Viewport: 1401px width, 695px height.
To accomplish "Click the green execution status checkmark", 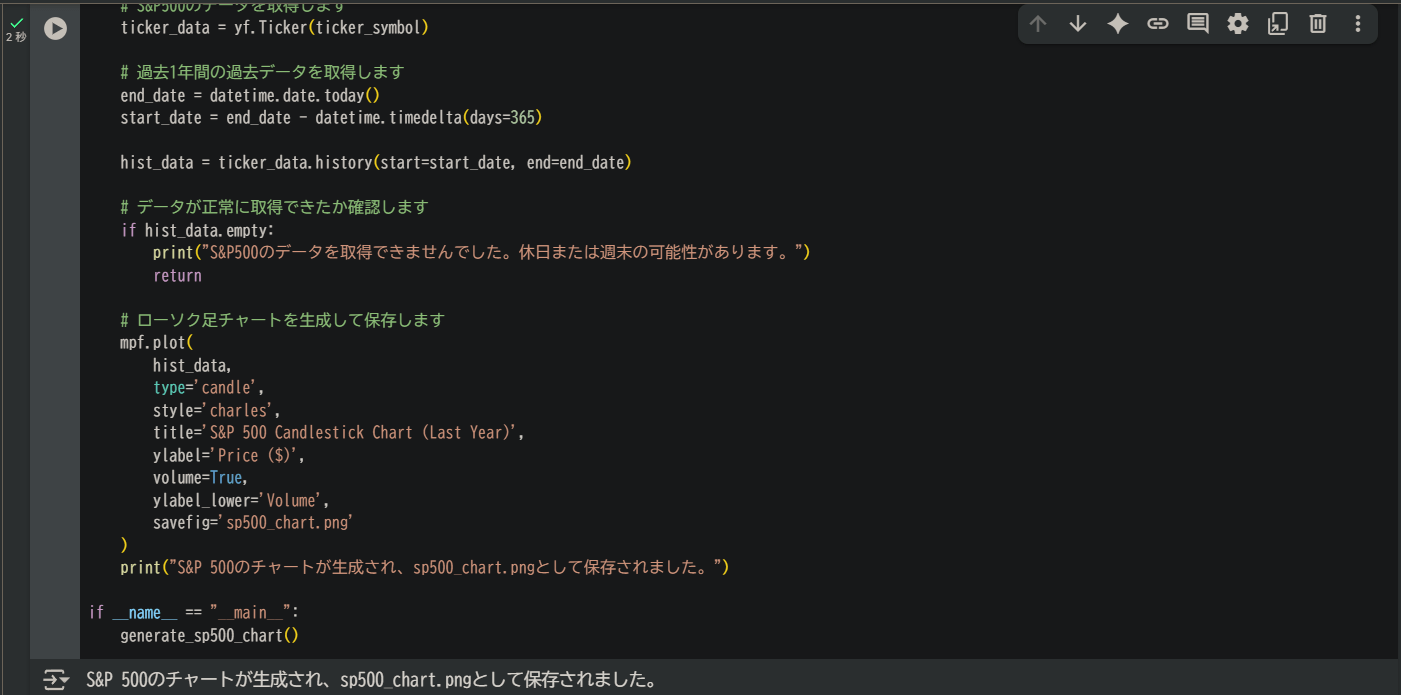I will [x=16, y=22].
